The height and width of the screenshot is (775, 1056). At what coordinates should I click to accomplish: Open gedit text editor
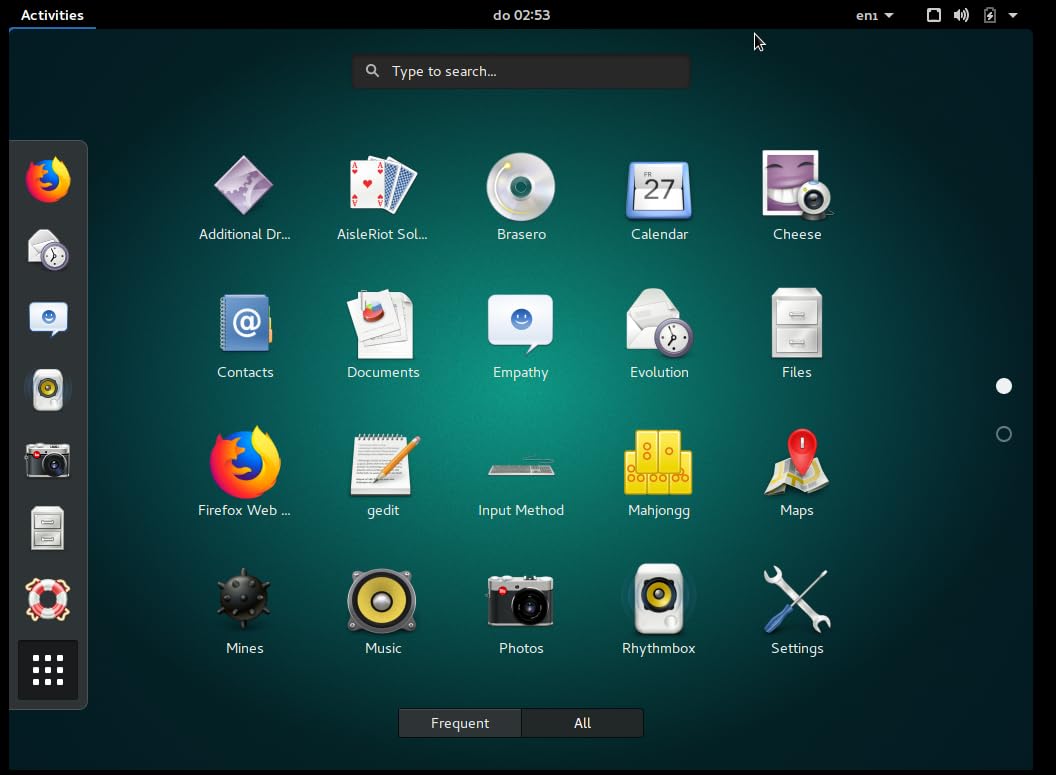[383, 474]
